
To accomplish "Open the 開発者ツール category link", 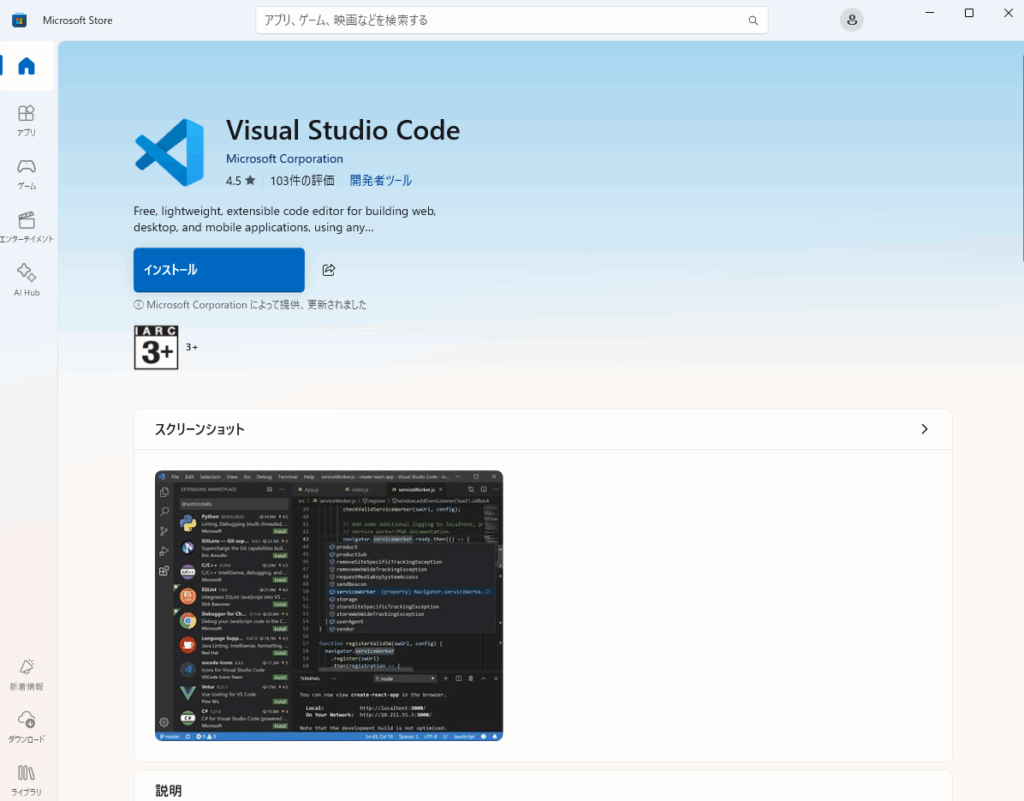I will 380,181.
